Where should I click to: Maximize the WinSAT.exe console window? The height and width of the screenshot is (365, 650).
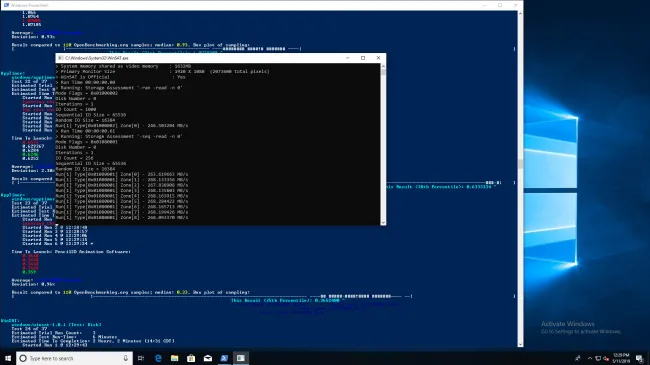(363, 58)
